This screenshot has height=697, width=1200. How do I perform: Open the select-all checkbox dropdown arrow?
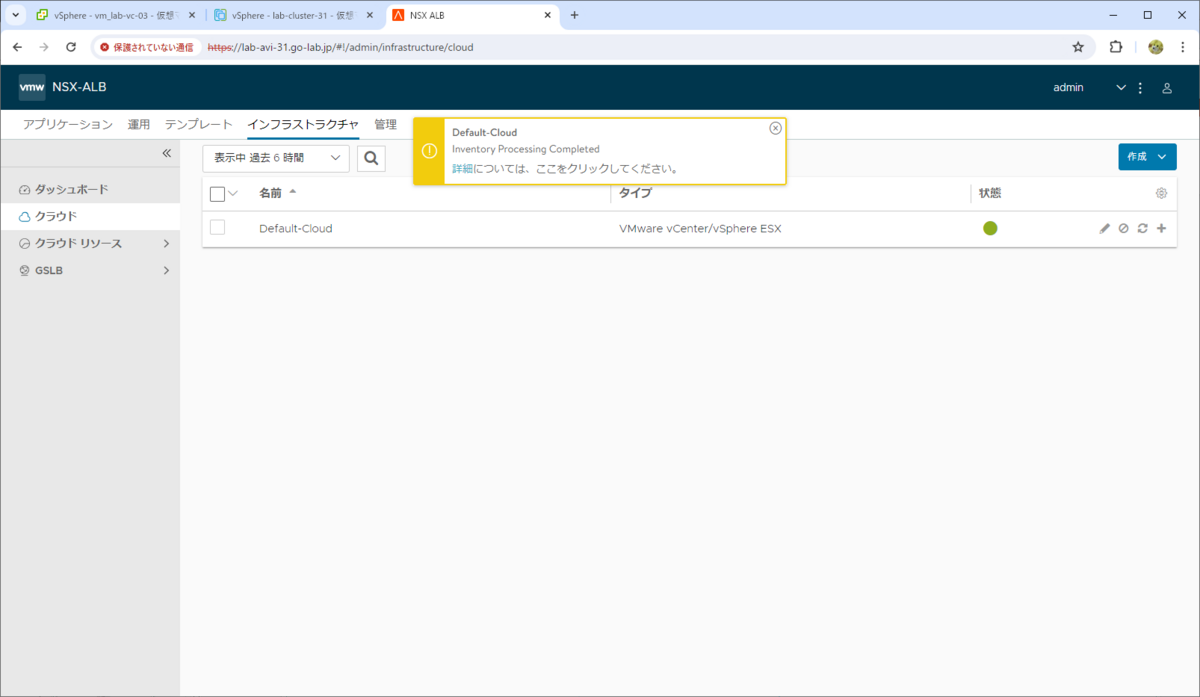pyautogui.click(x=234, y=193)
